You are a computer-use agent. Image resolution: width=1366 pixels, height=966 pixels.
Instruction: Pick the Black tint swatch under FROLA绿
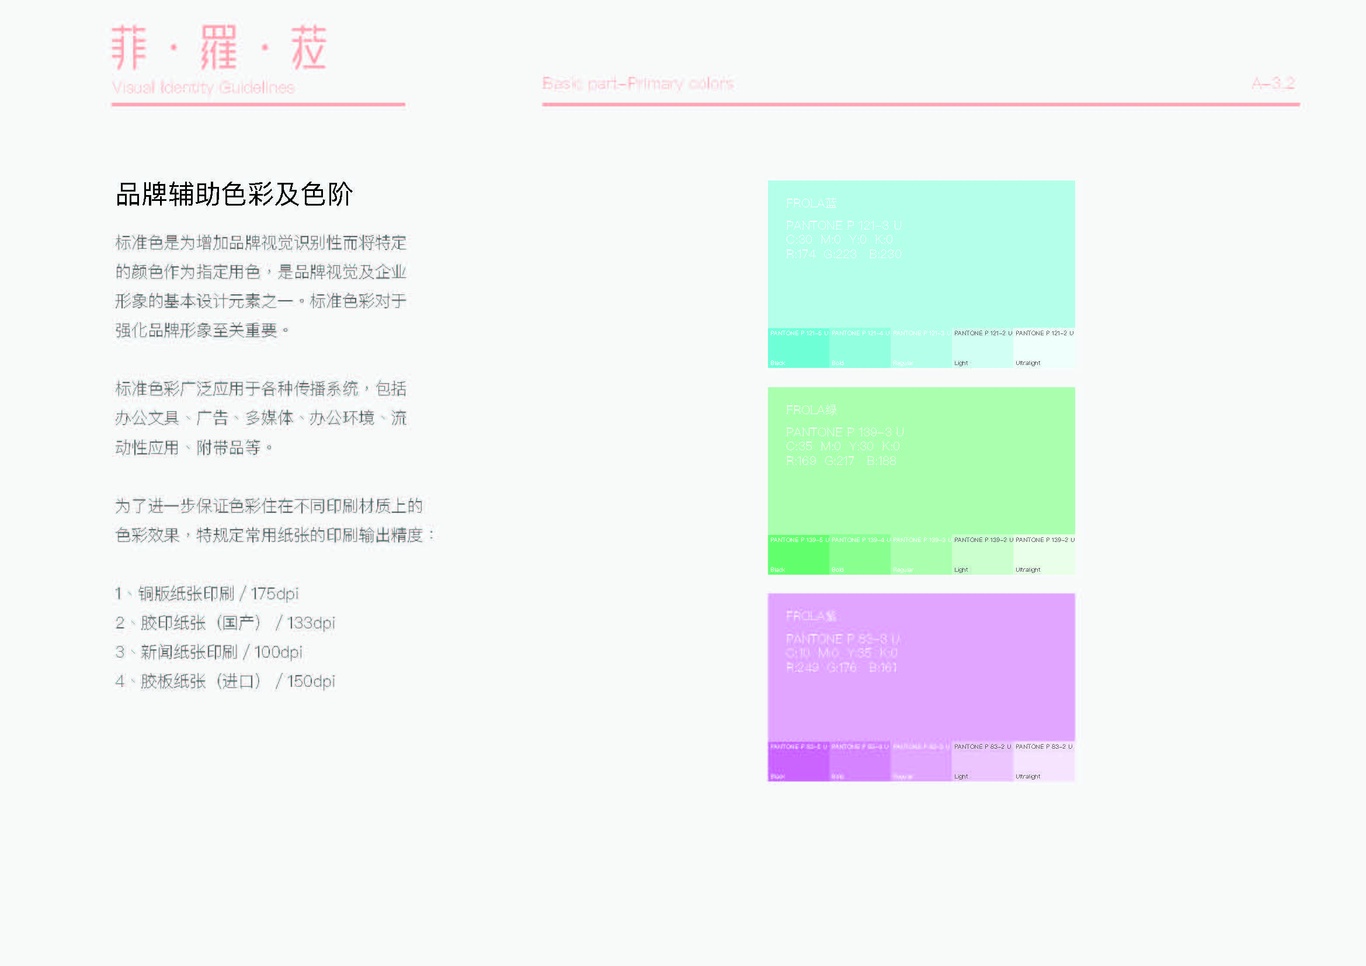point(798,555)
